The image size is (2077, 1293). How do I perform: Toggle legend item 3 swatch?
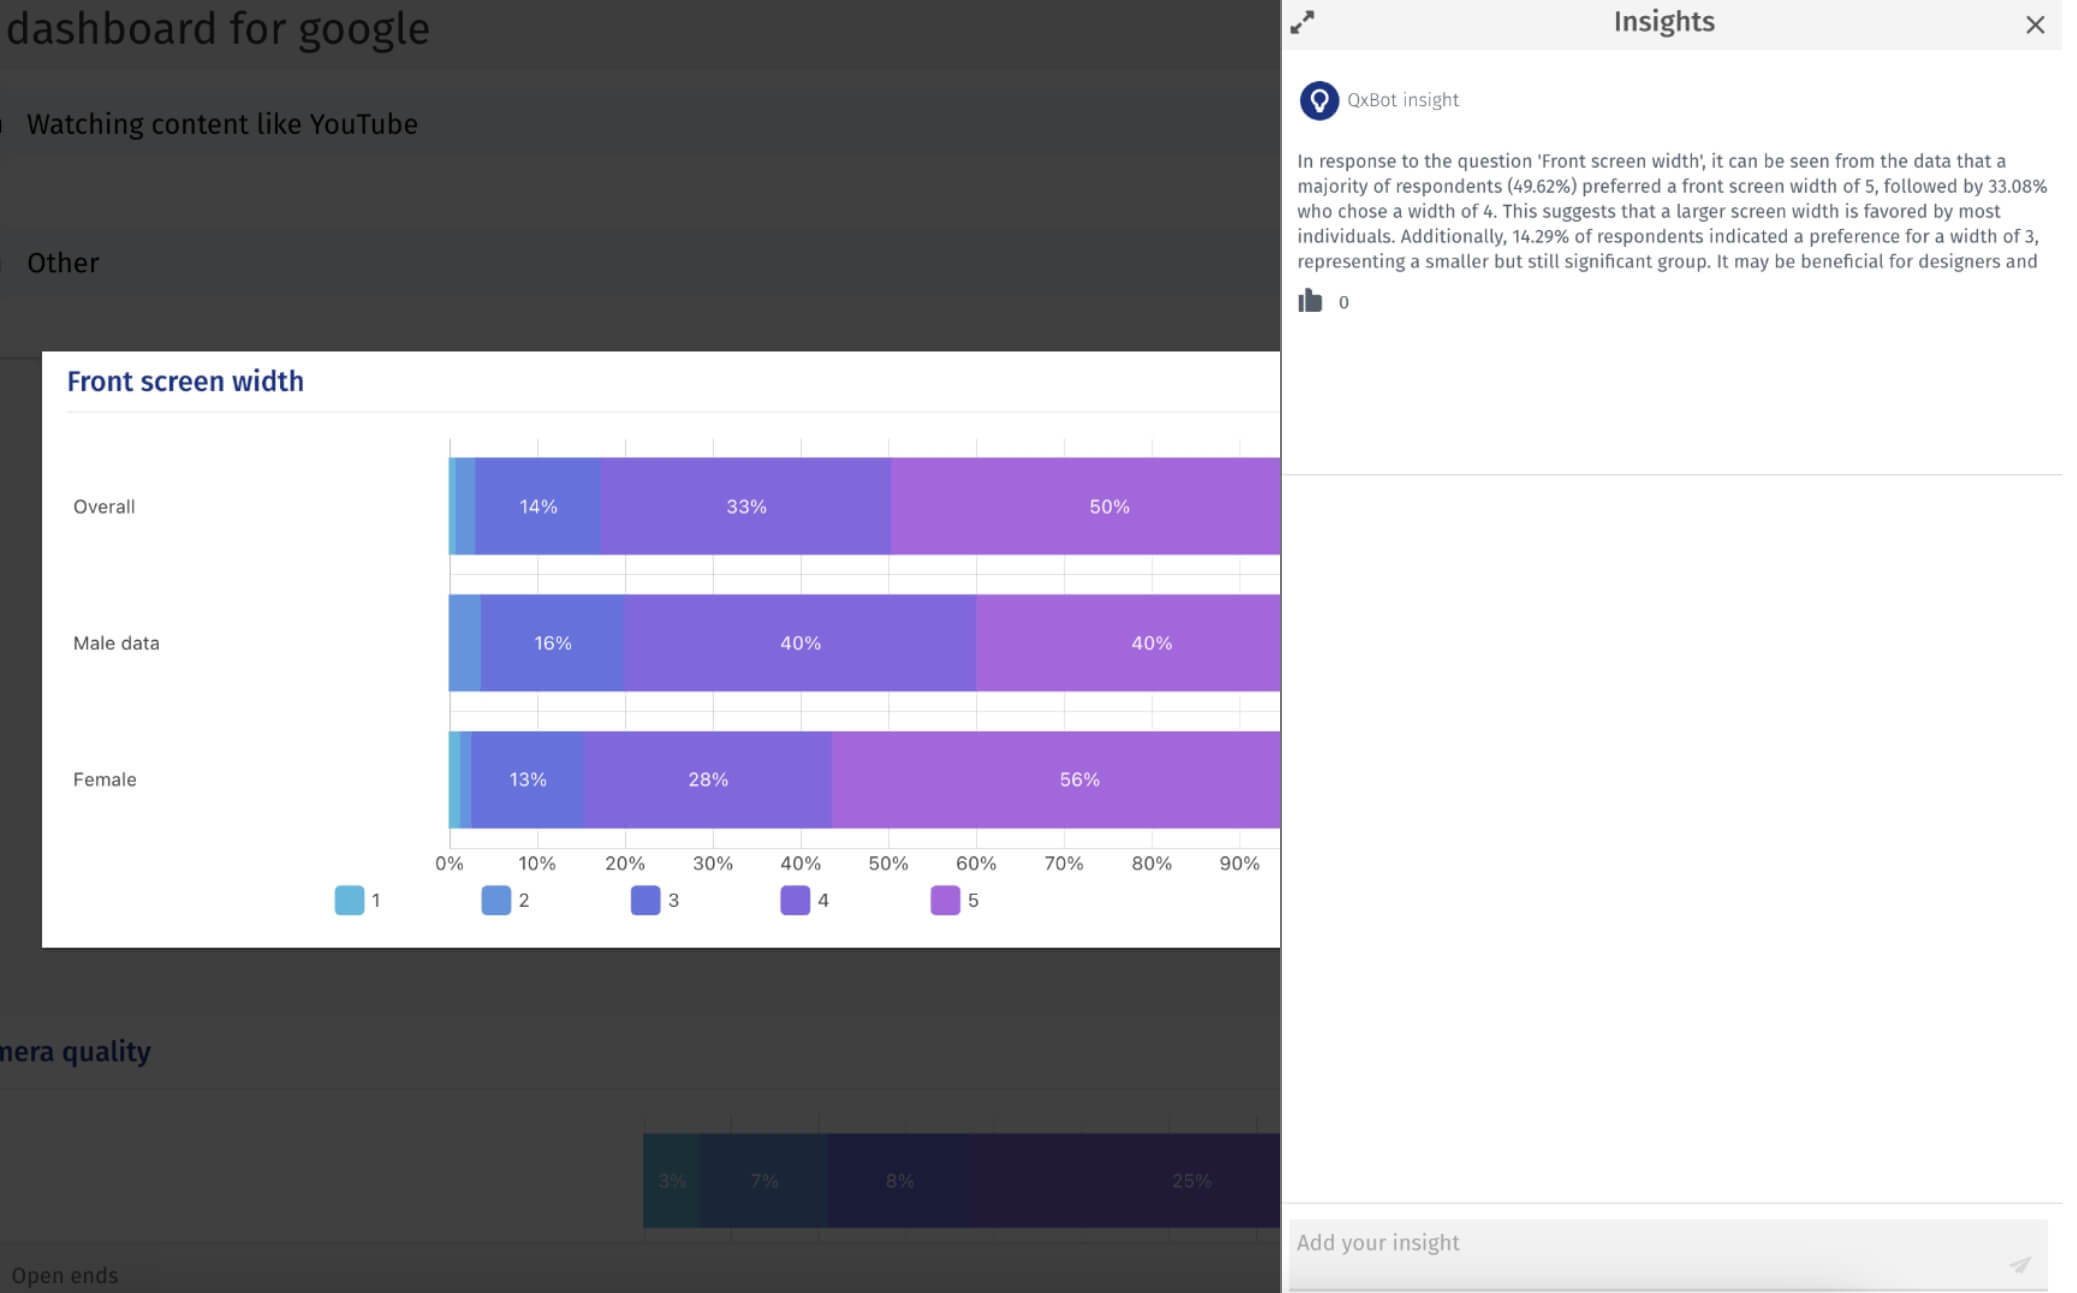[645, 900]
